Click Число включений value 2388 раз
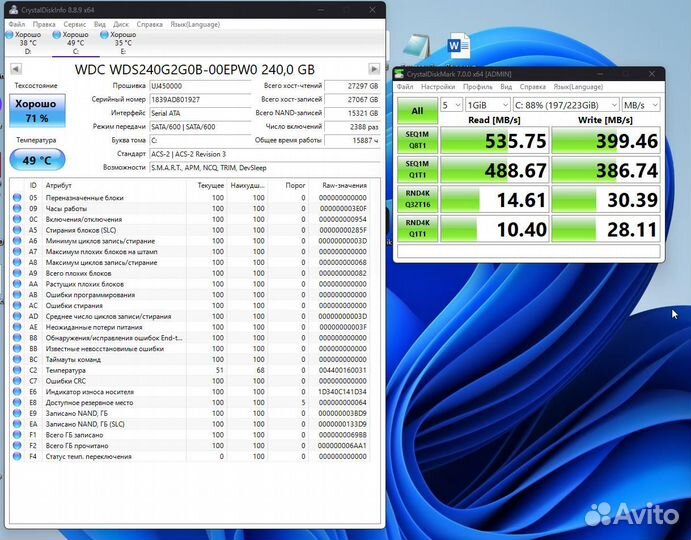Screen dimensions: 691x540 pyautogui.click(x=353, y=127)
